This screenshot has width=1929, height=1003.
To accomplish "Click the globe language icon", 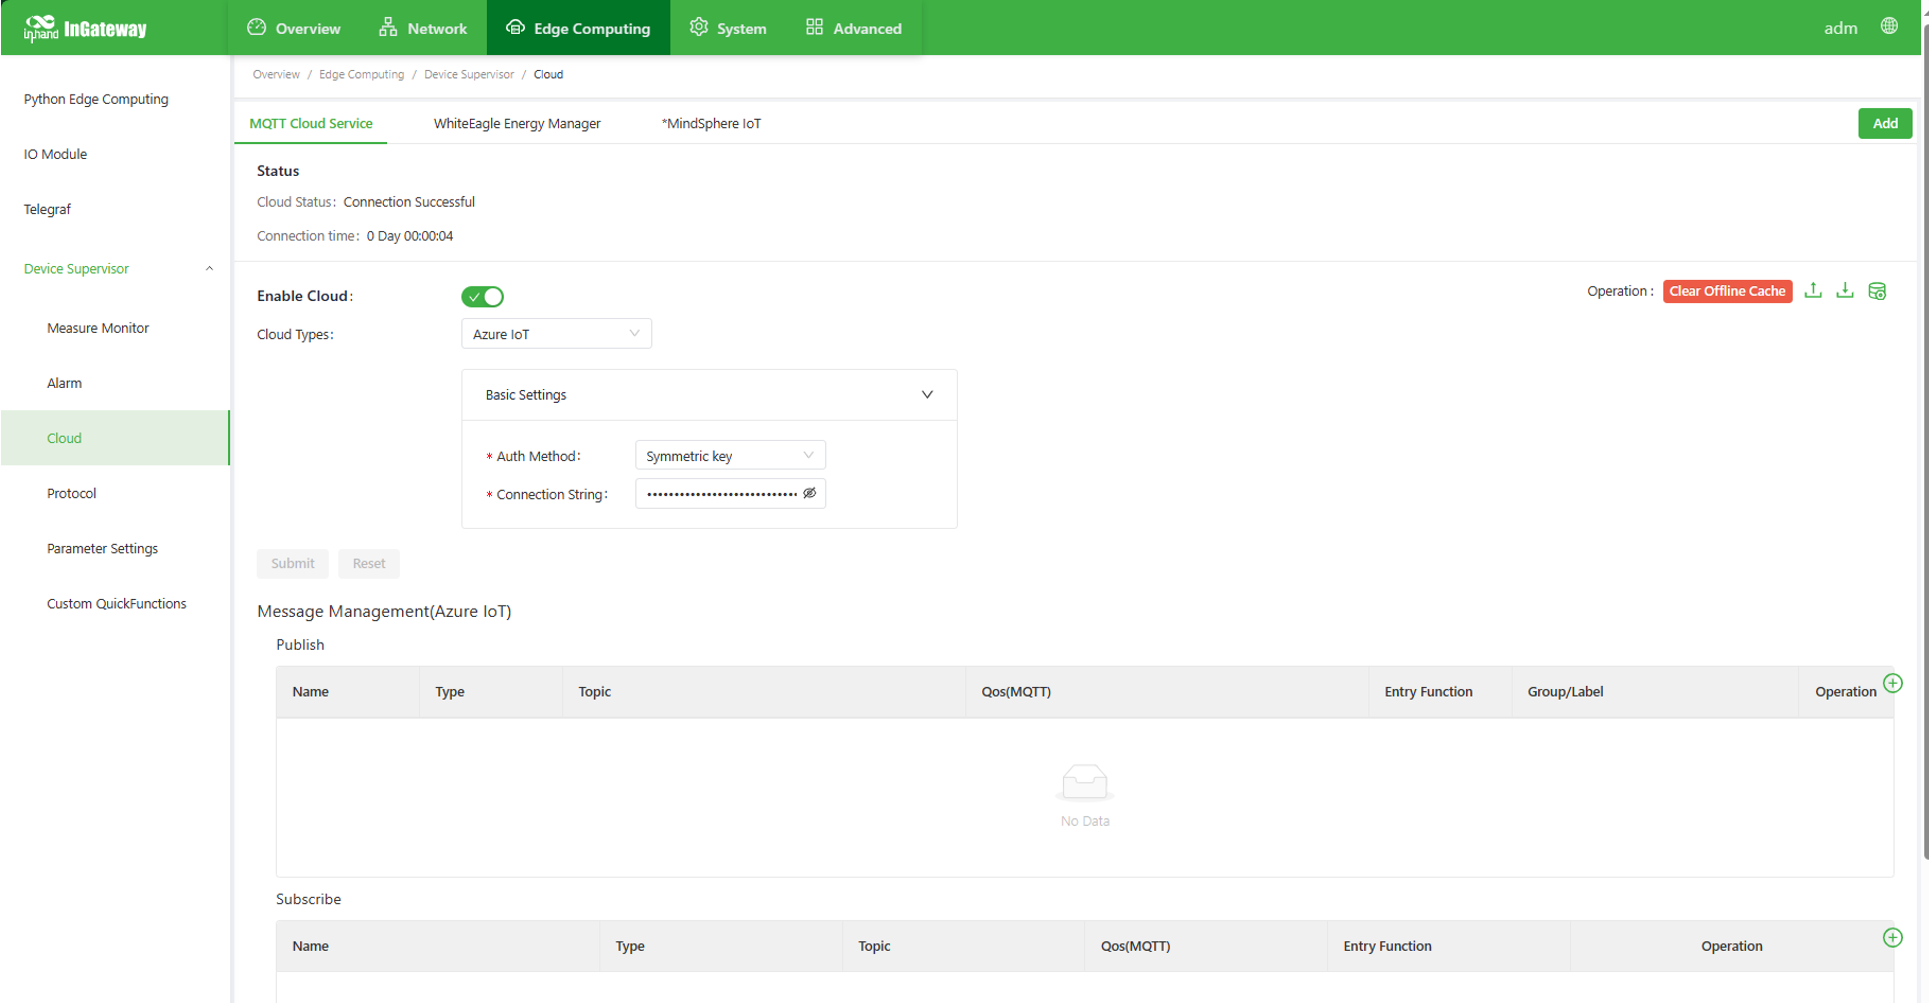I will point(1889,27).
